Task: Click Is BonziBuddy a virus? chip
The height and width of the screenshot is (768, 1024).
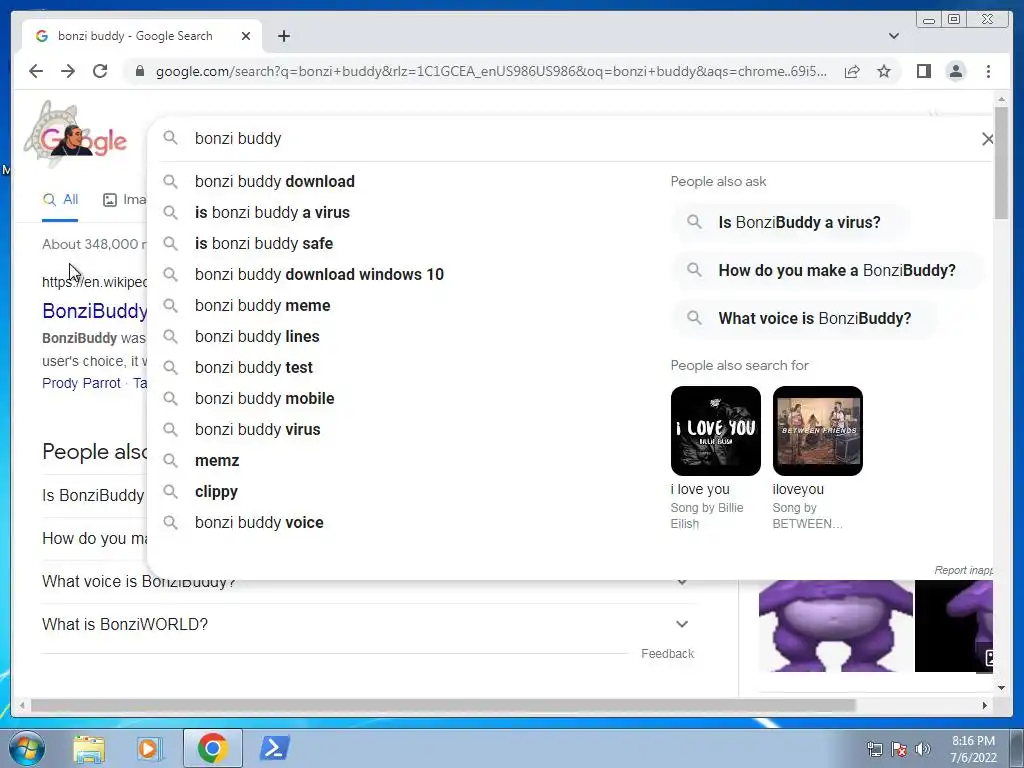Action: click(790, 222)
